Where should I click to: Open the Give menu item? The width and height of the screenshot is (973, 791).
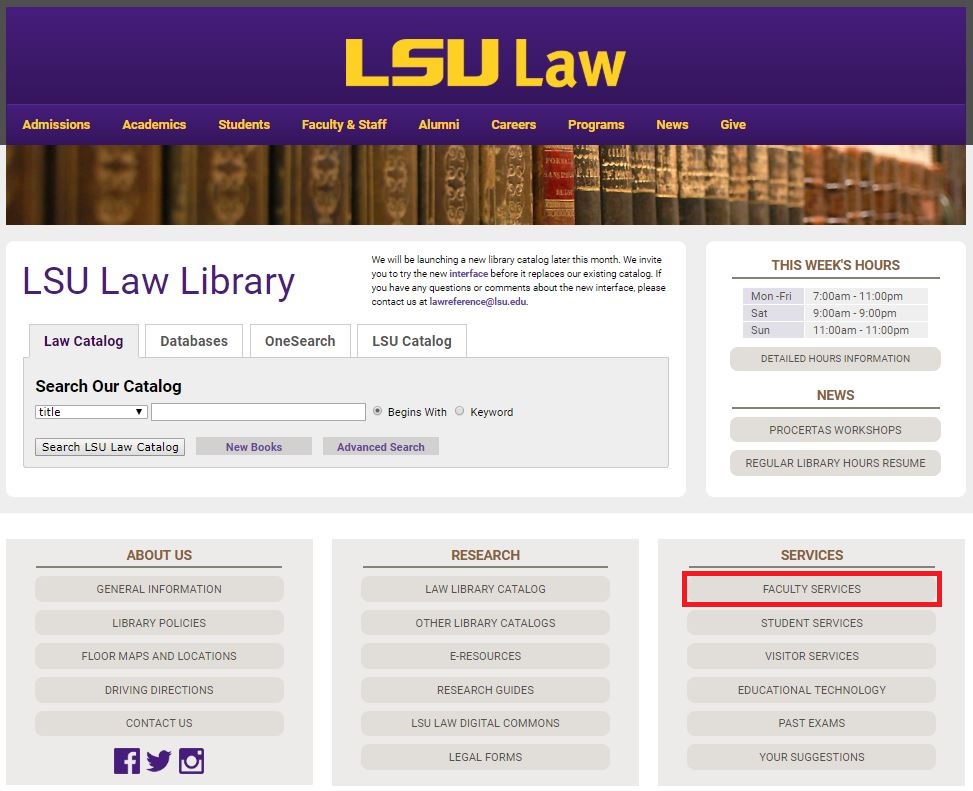pyautogui.click(x=733, y=124)
